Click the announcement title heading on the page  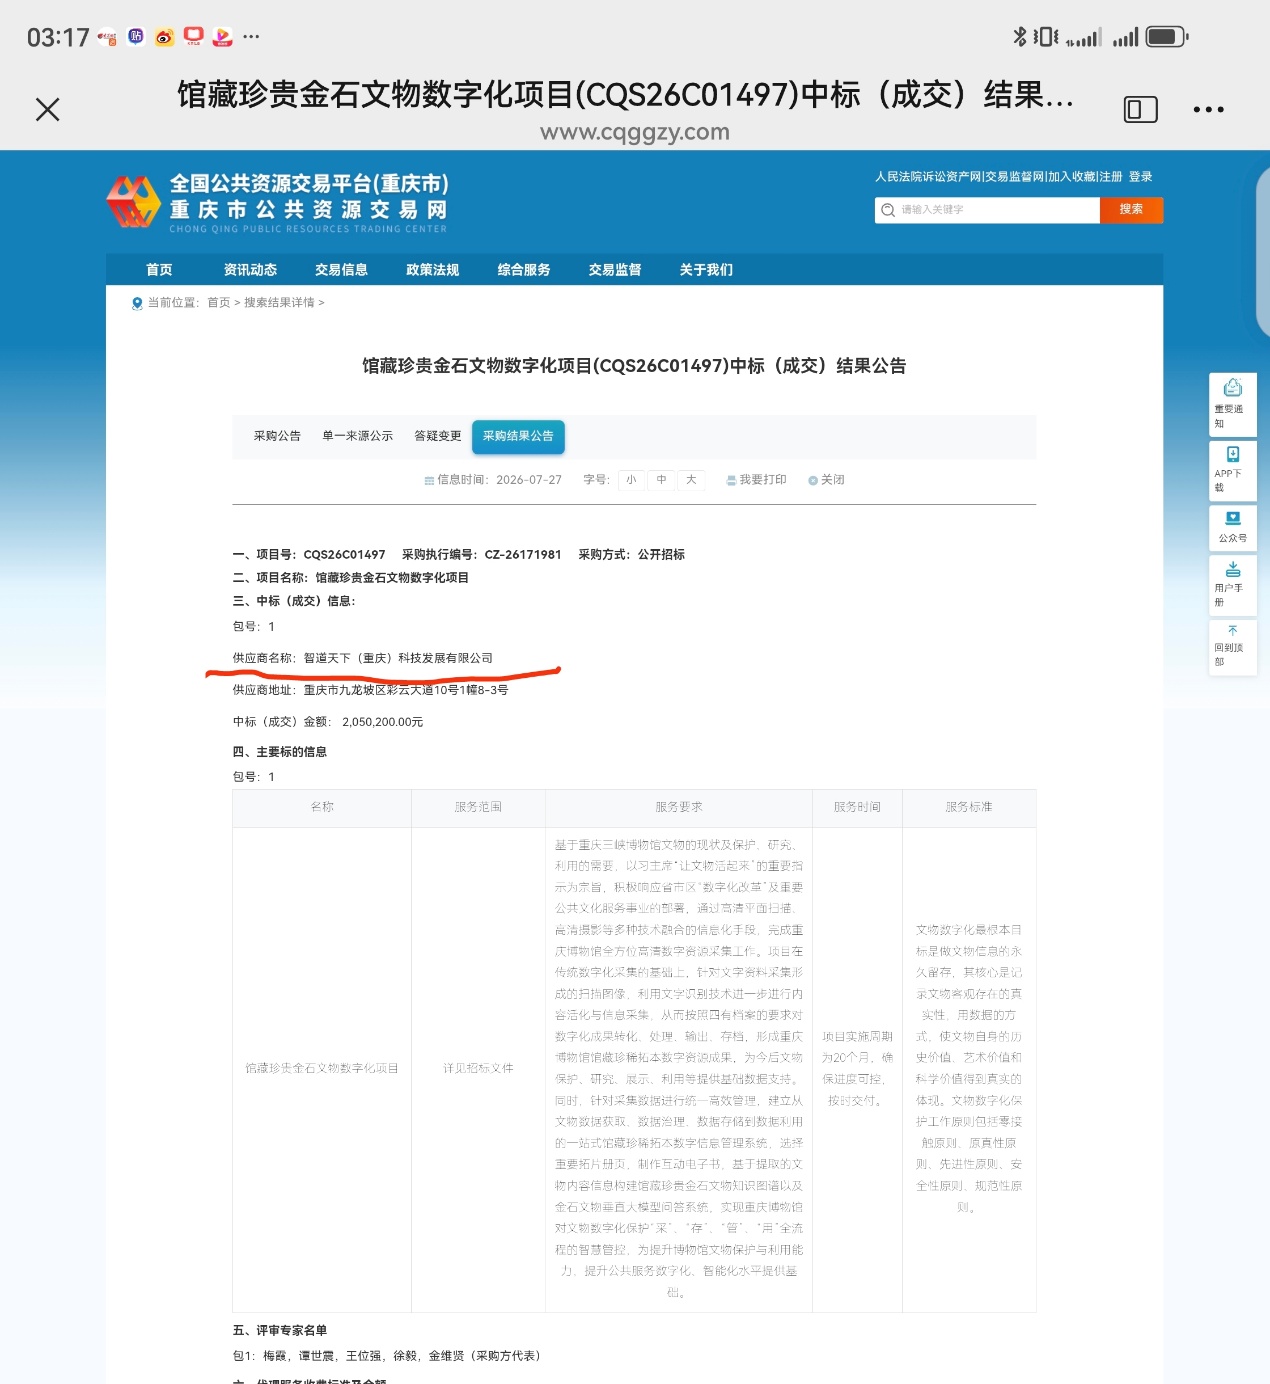pos(634,366)
